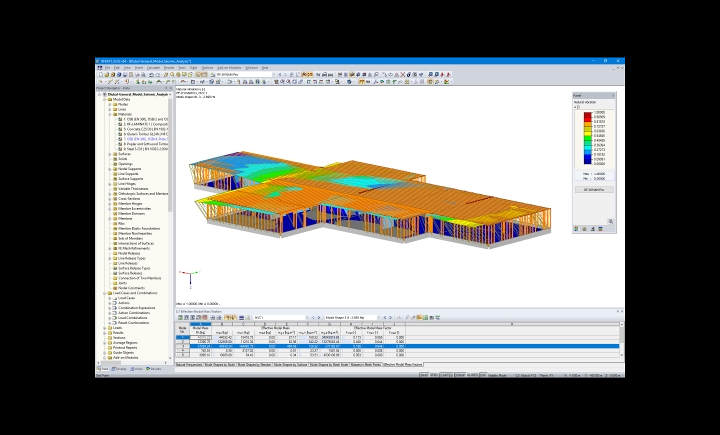Open the RF-DYNAM Pro load case dropdown
This screenshot has width=720, height=435.
click(x=274, y=74)
